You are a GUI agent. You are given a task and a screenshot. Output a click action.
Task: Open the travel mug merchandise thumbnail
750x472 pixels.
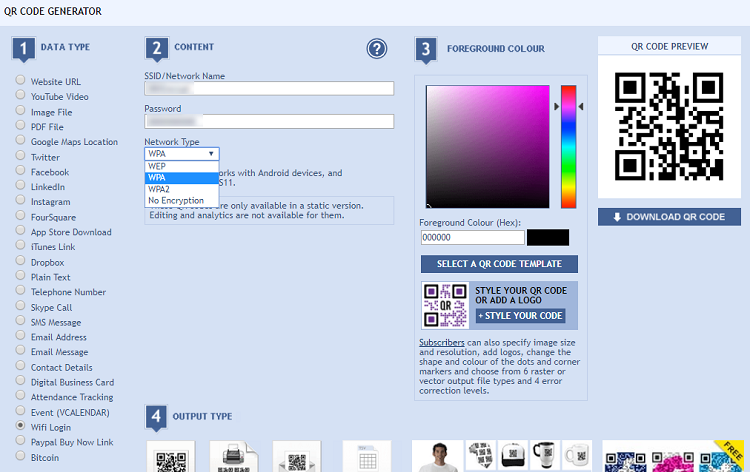544,455
